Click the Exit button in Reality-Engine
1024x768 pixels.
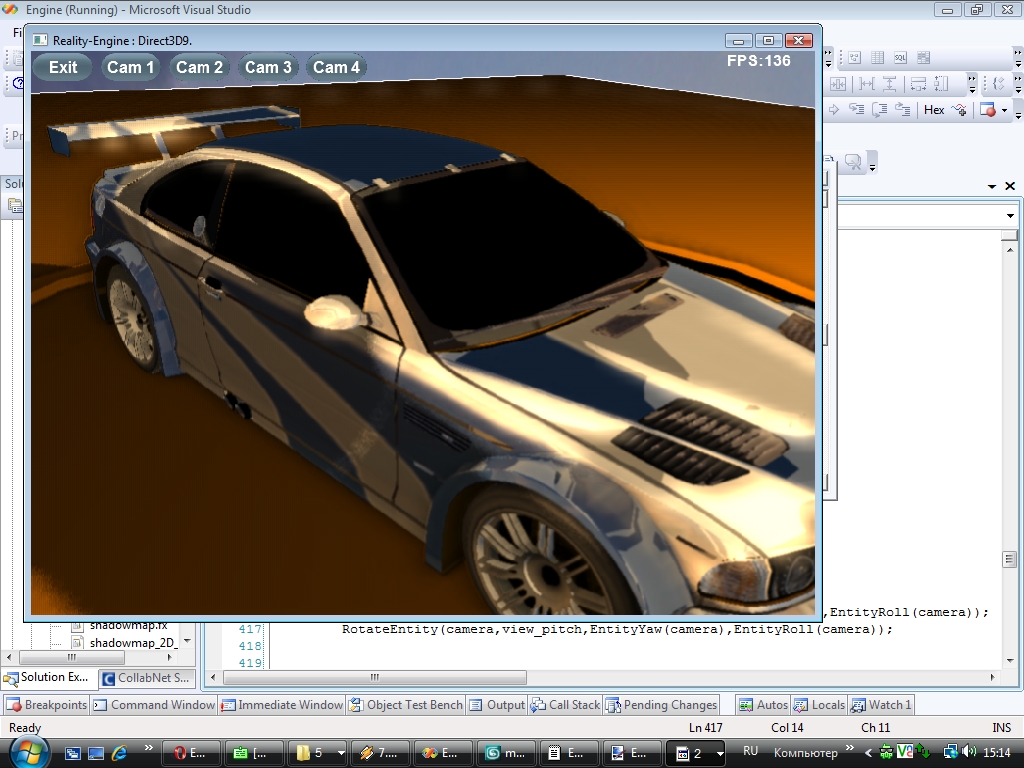(x=62, y=67)
